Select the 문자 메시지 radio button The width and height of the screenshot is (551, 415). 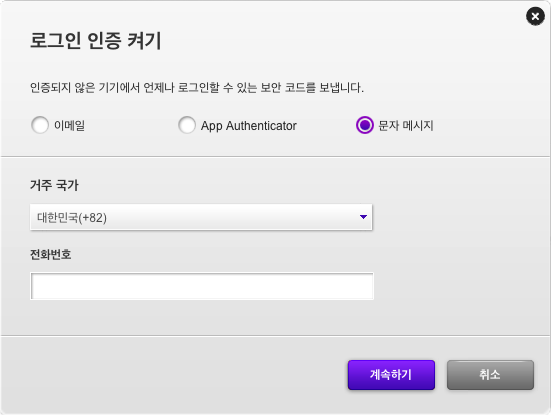tap(364, 125)
